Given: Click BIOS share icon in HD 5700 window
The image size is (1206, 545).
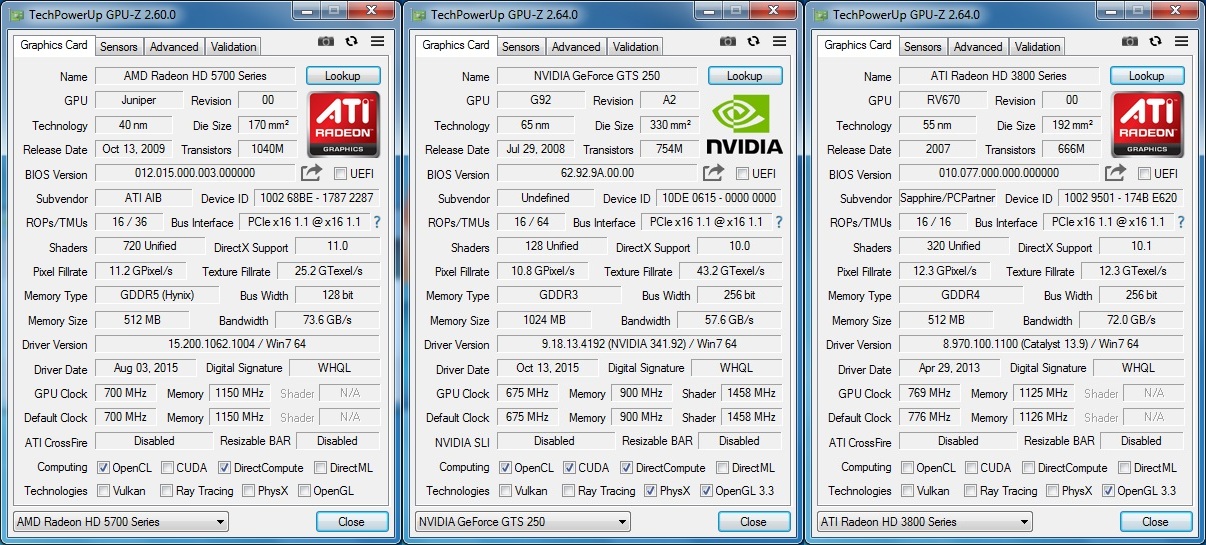Looking at the screenshot, I should click(x=311, y=173).
